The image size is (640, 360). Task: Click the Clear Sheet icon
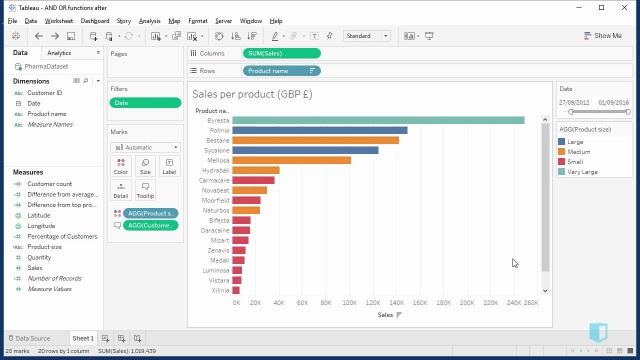(192, 36)
